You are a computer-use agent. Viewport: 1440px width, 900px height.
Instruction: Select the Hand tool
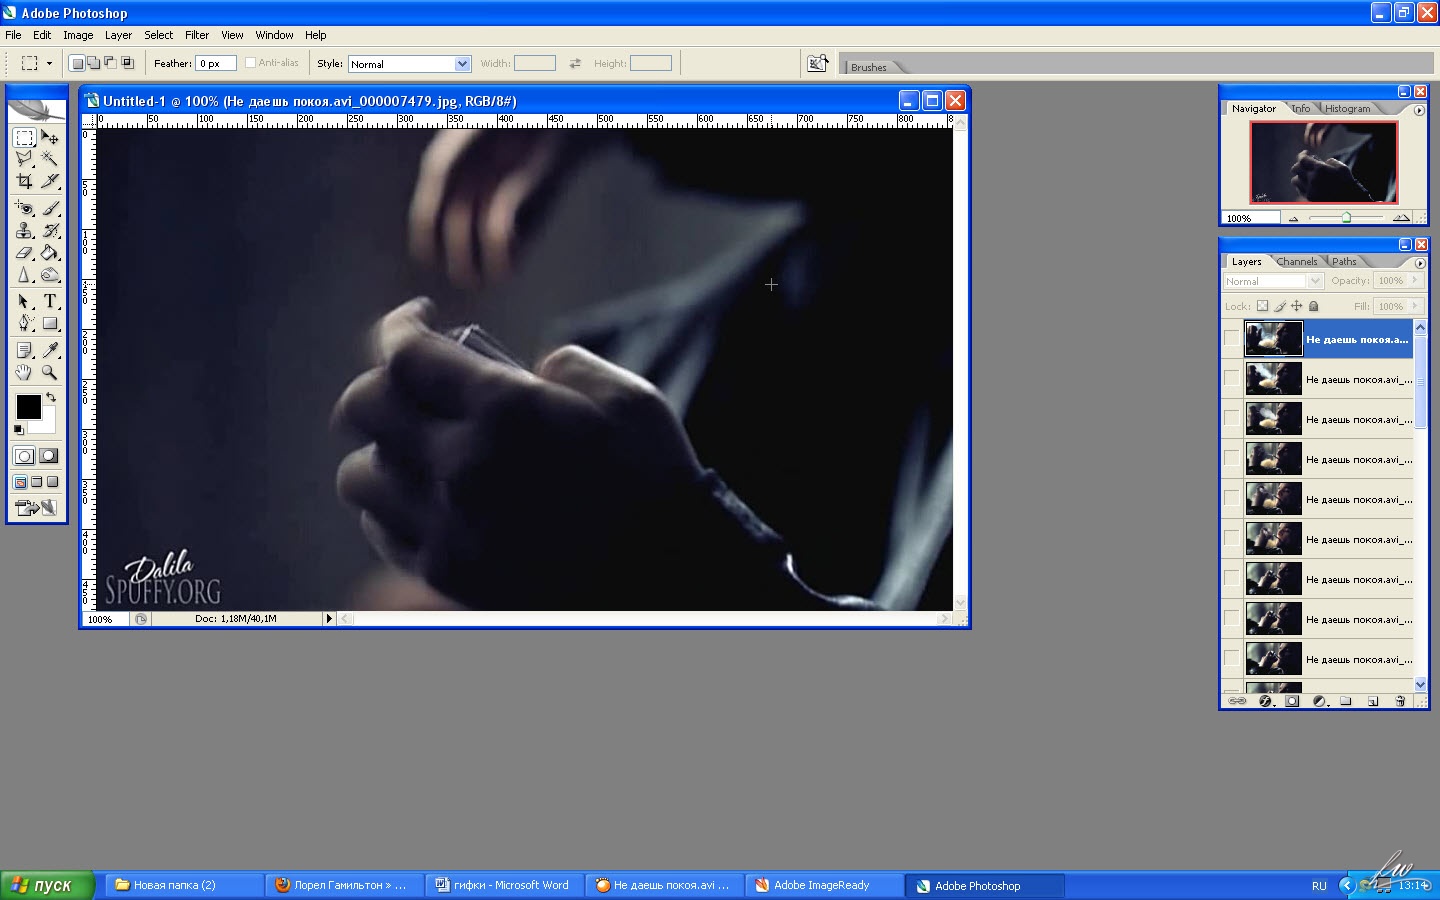click(24, 372)
